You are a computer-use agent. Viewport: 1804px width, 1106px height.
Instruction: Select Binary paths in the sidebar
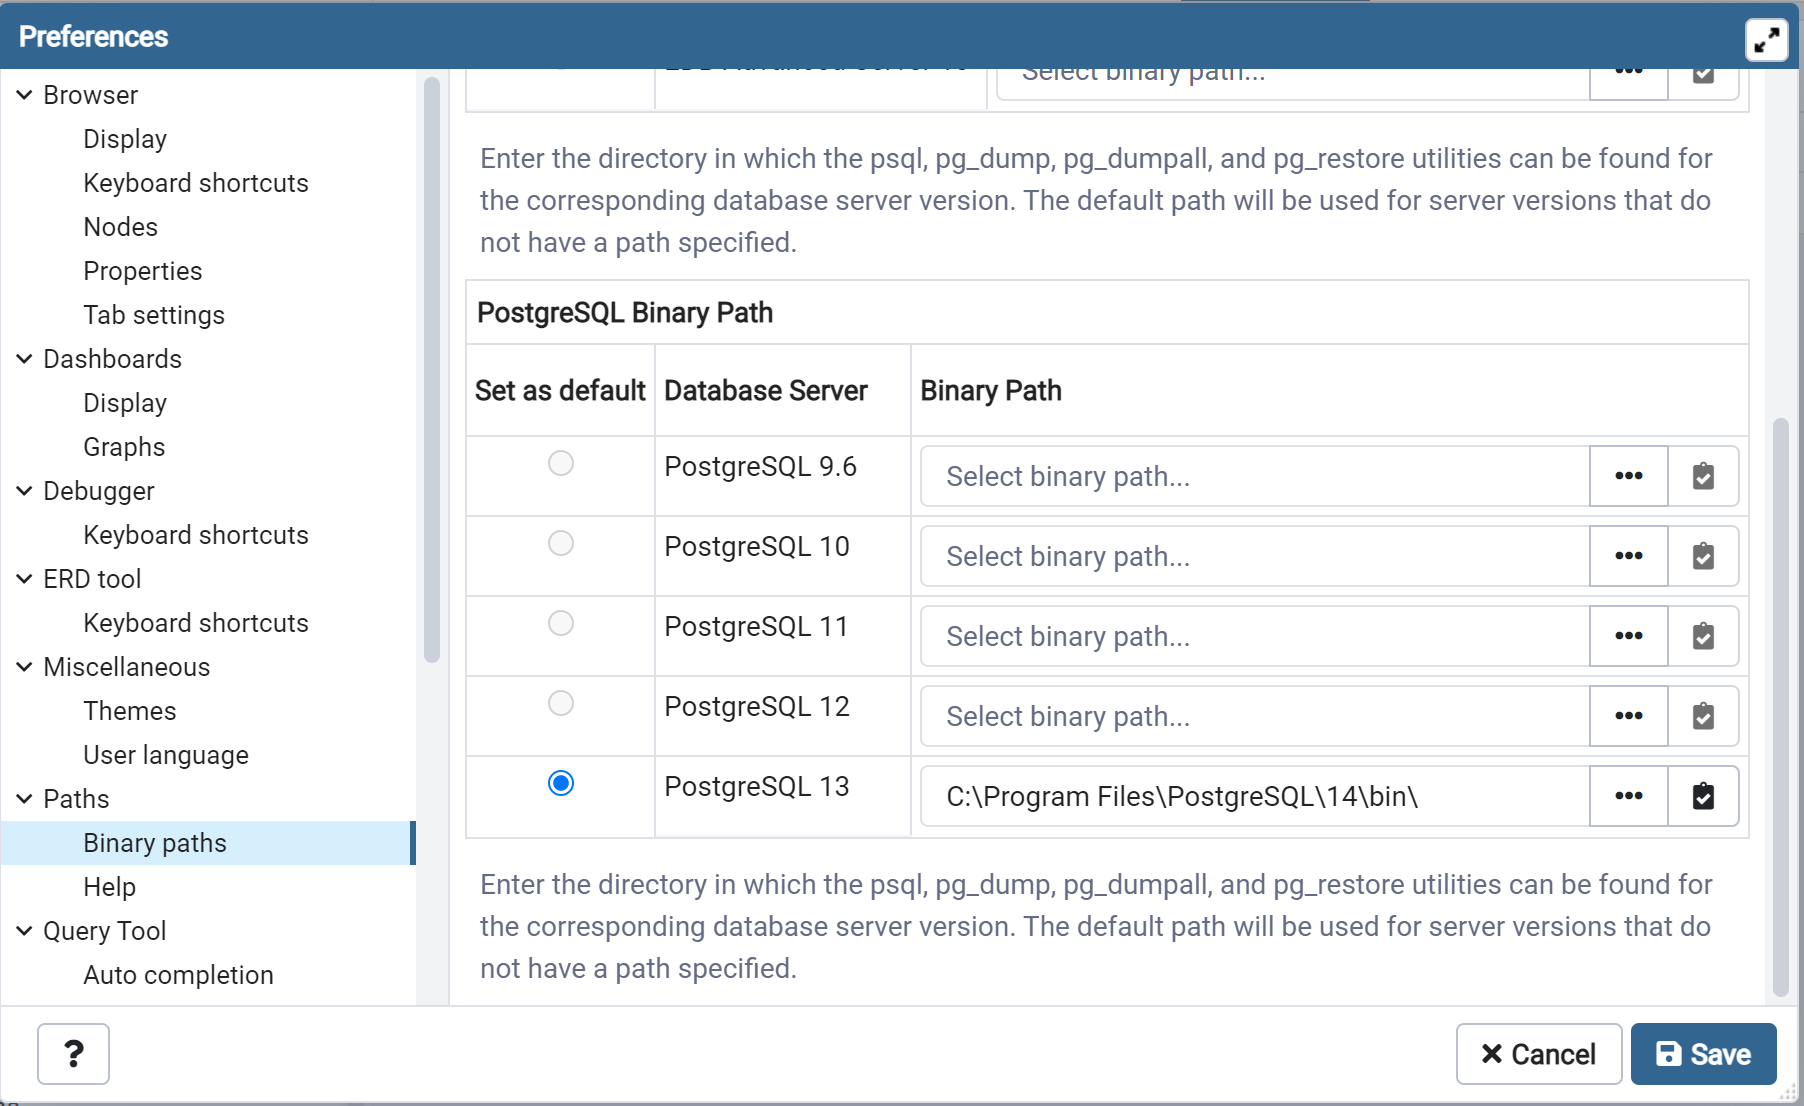pyautogui.click(x=155, y=843)
